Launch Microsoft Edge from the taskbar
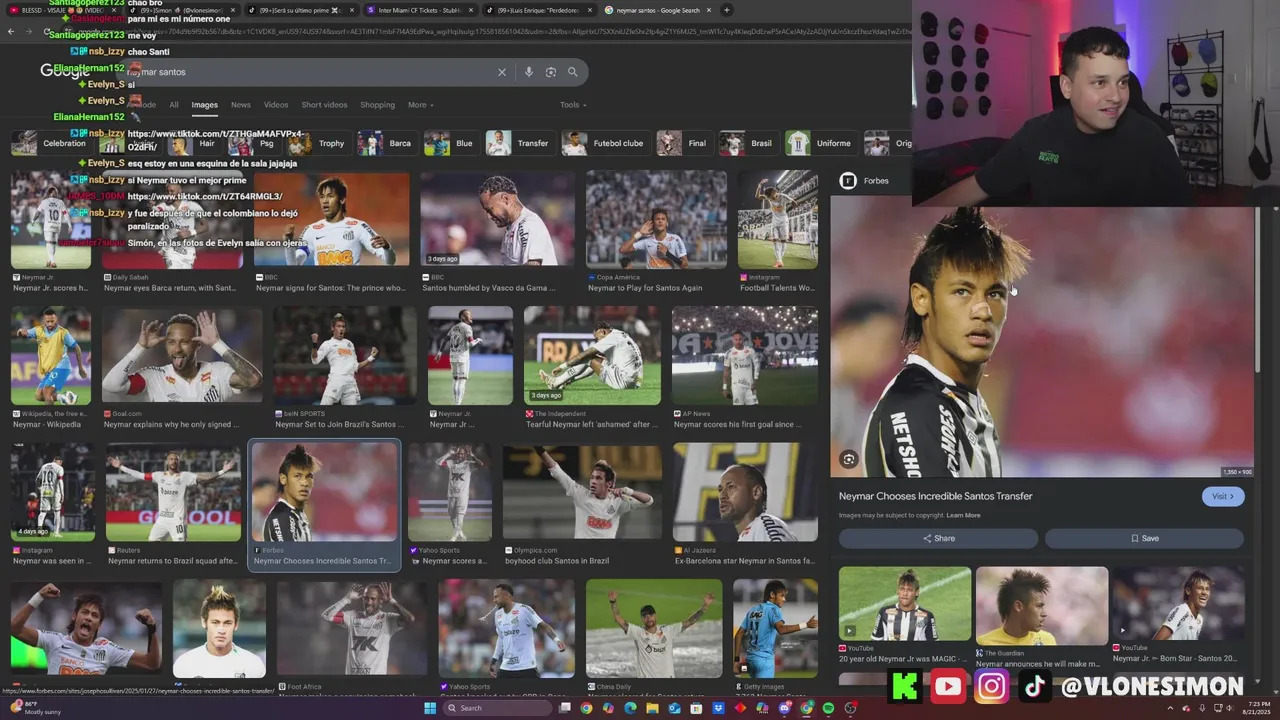Screen dimensions: 1280x720 coord(630,708)
